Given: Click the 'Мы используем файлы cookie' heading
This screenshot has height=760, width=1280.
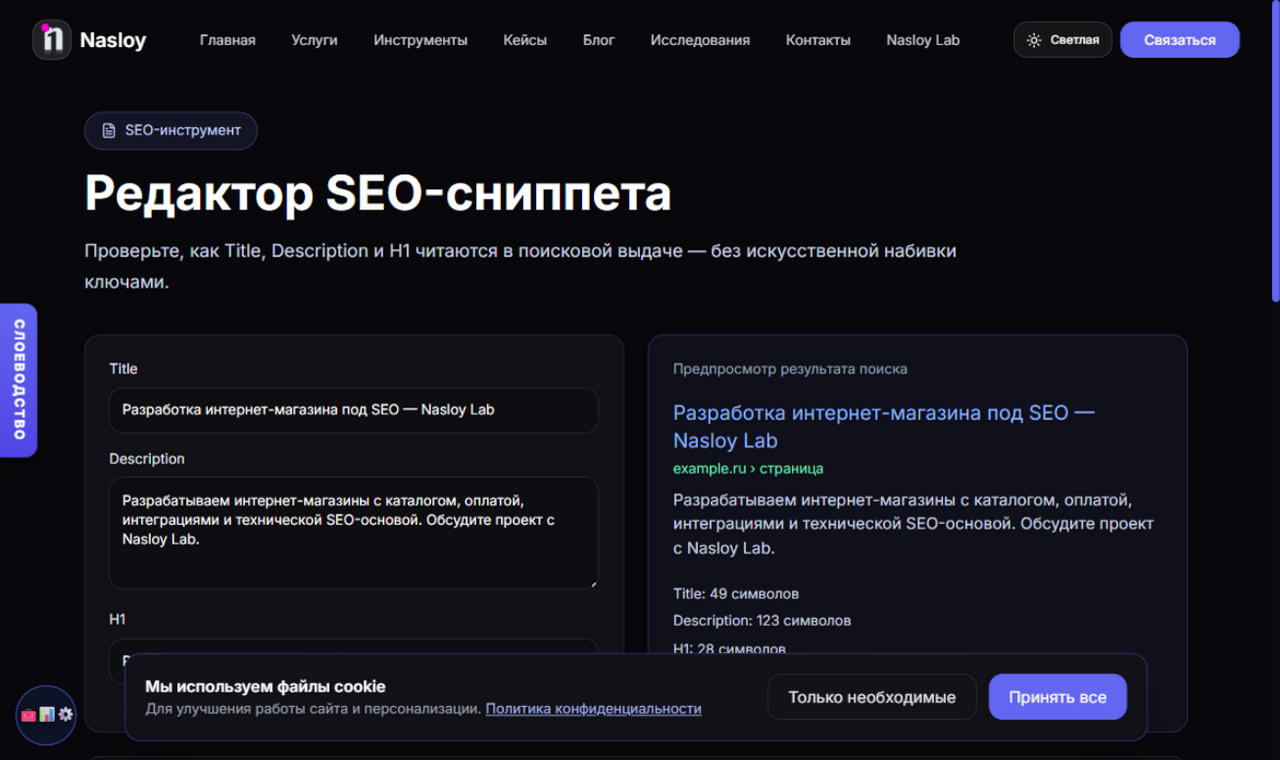Looking at the screenshot, I should click(265, 687).
